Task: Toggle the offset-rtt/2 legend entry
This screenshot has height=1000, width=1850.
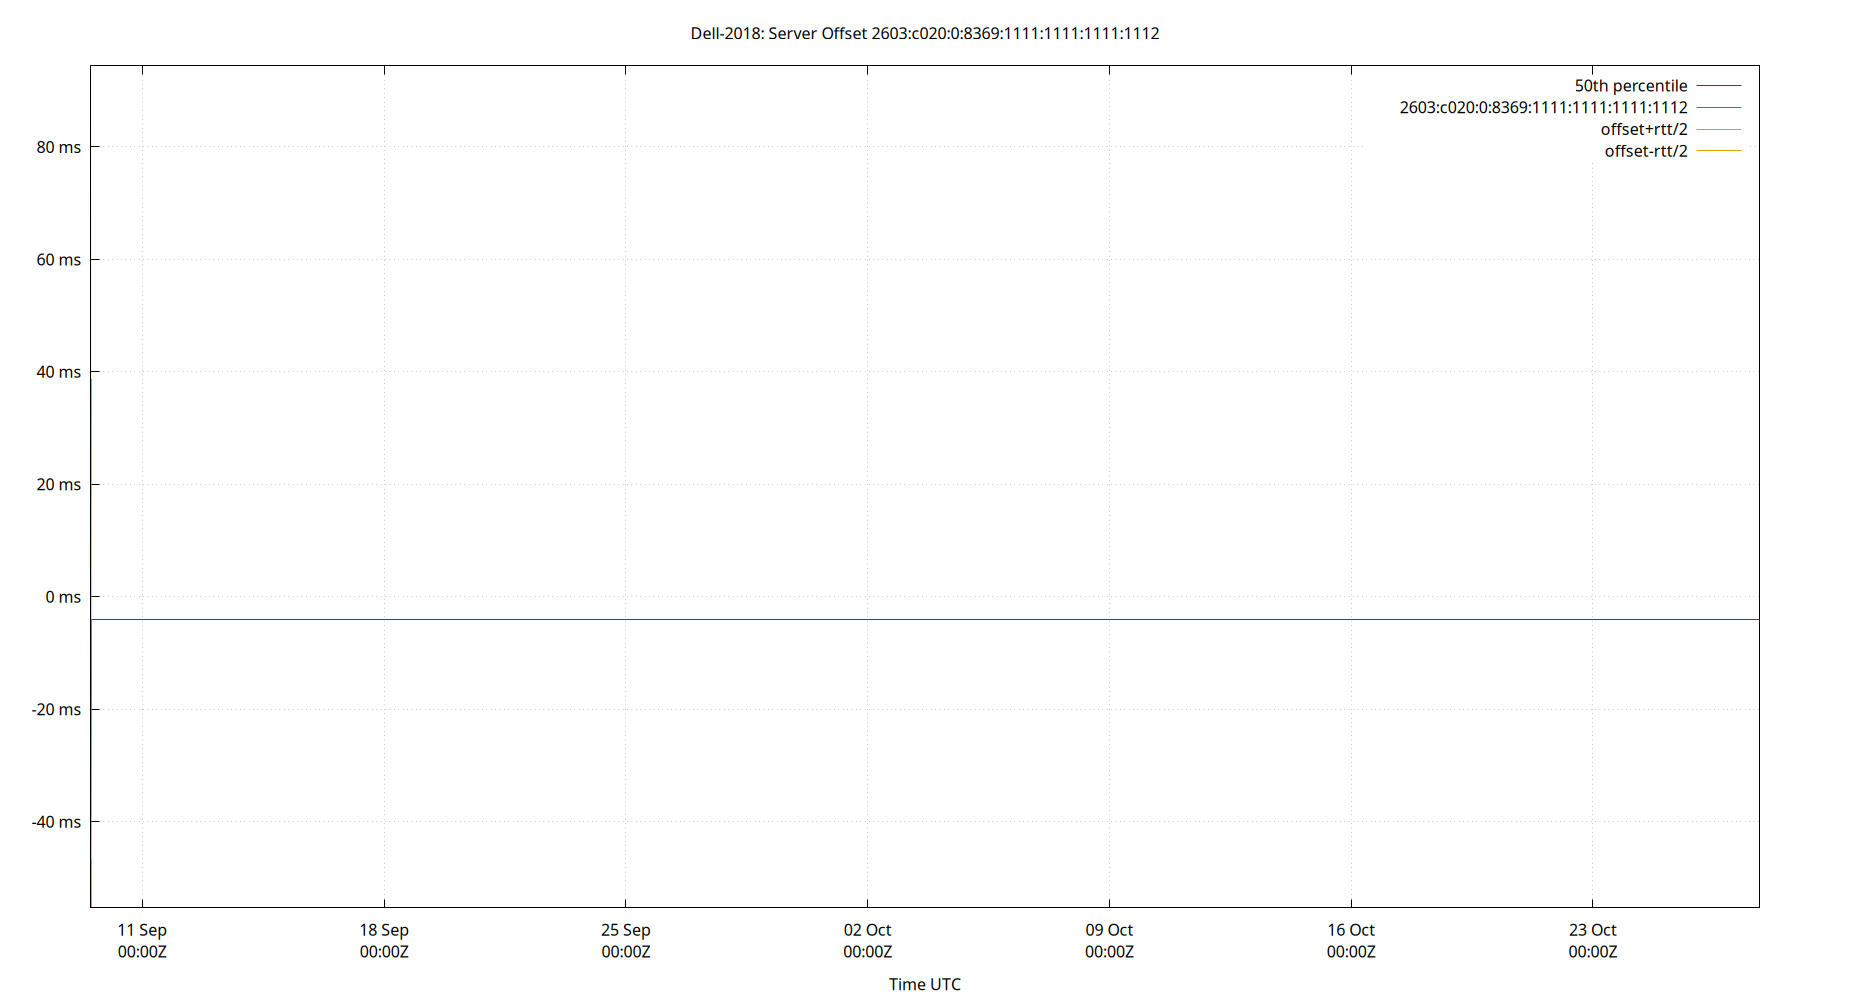Action: tap(1644, 151)
